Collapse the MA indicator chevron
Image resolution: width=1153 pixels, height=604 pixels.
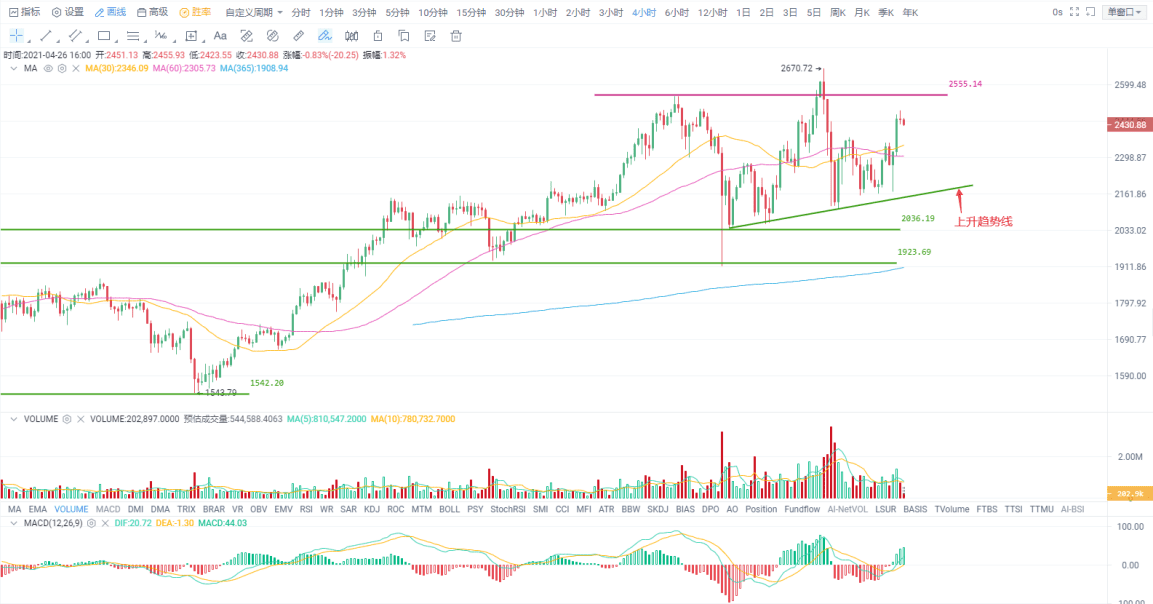[13, 68]
